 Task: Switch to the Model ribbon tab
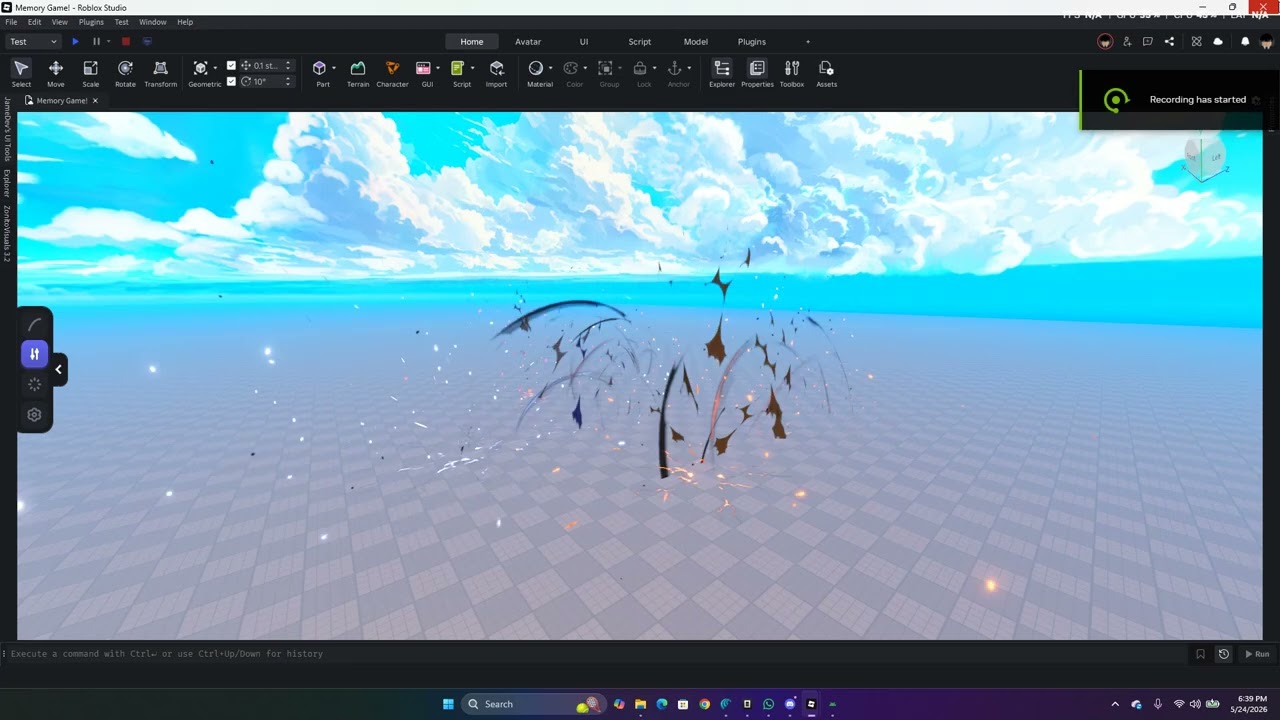(x=696, y=42)
